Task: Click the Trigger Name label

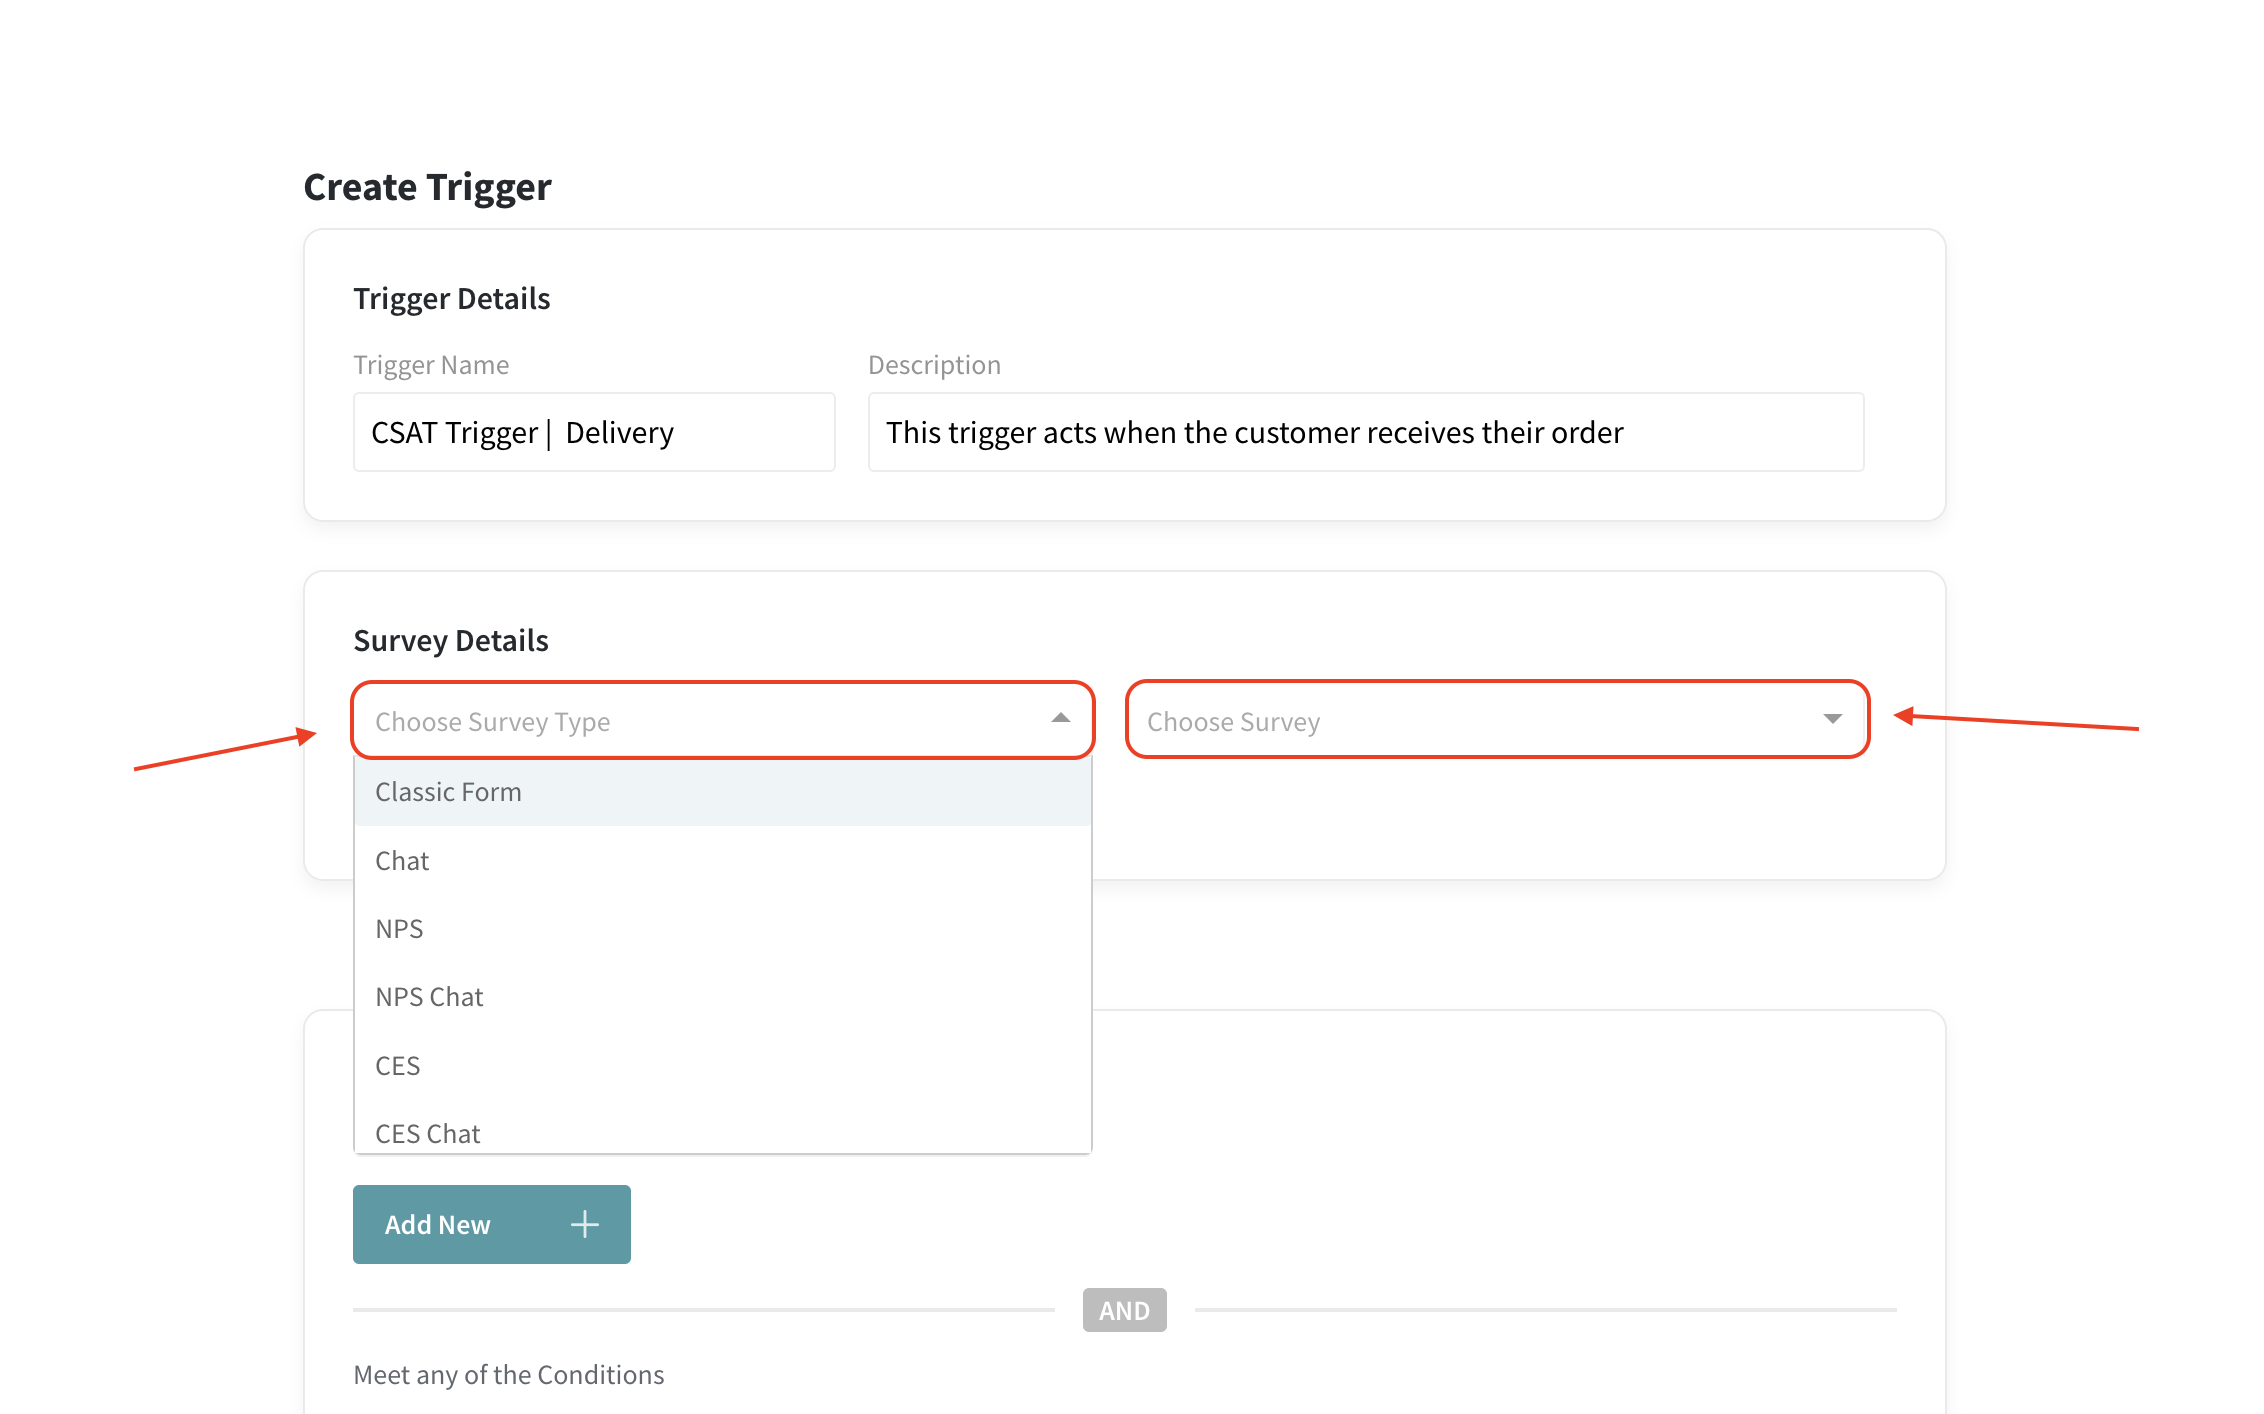Action: click(x=431, y=365)
